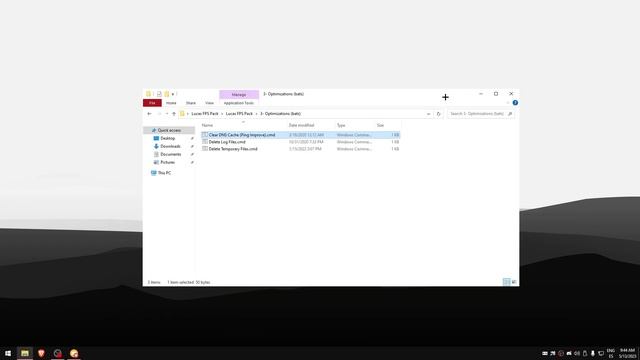640x360 pixels.
Task: Open the Customize Quick Access Toolbar dropdown
Action: [173, 94]
